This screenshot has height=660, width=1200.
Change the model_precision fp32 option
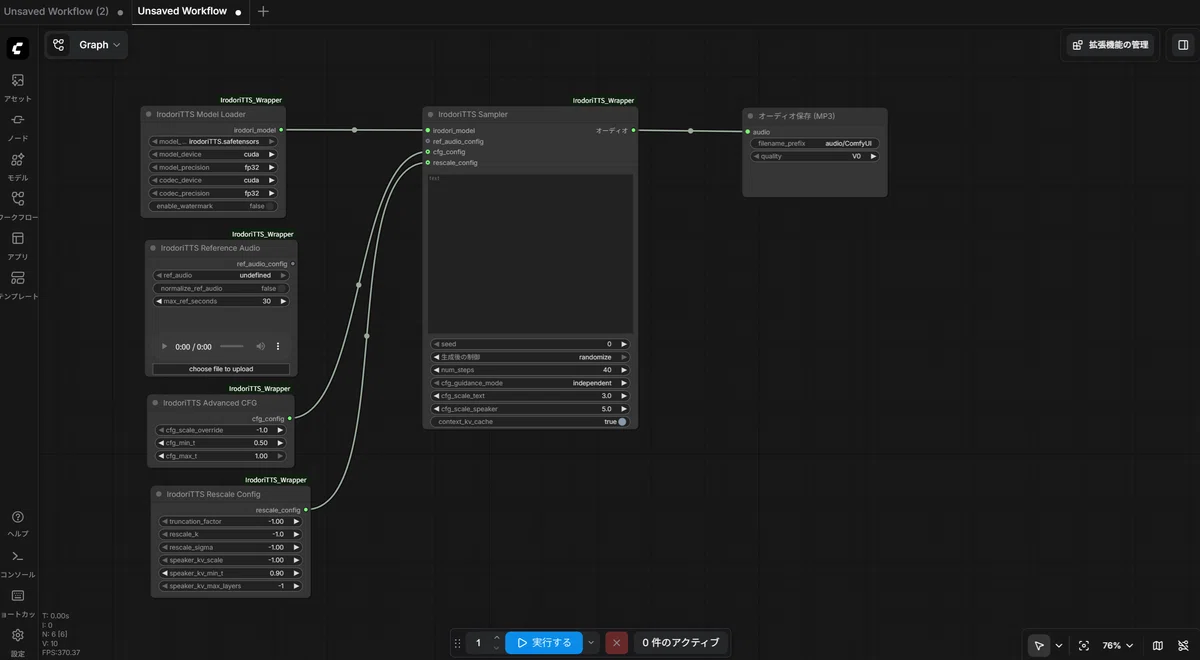[213, 168]
